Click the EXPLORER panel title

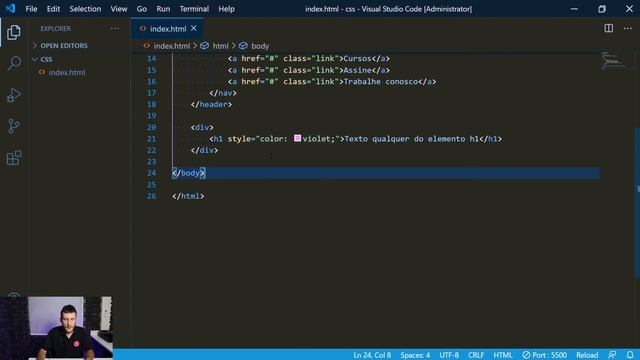pyautogui.click(x=56, y=29)
